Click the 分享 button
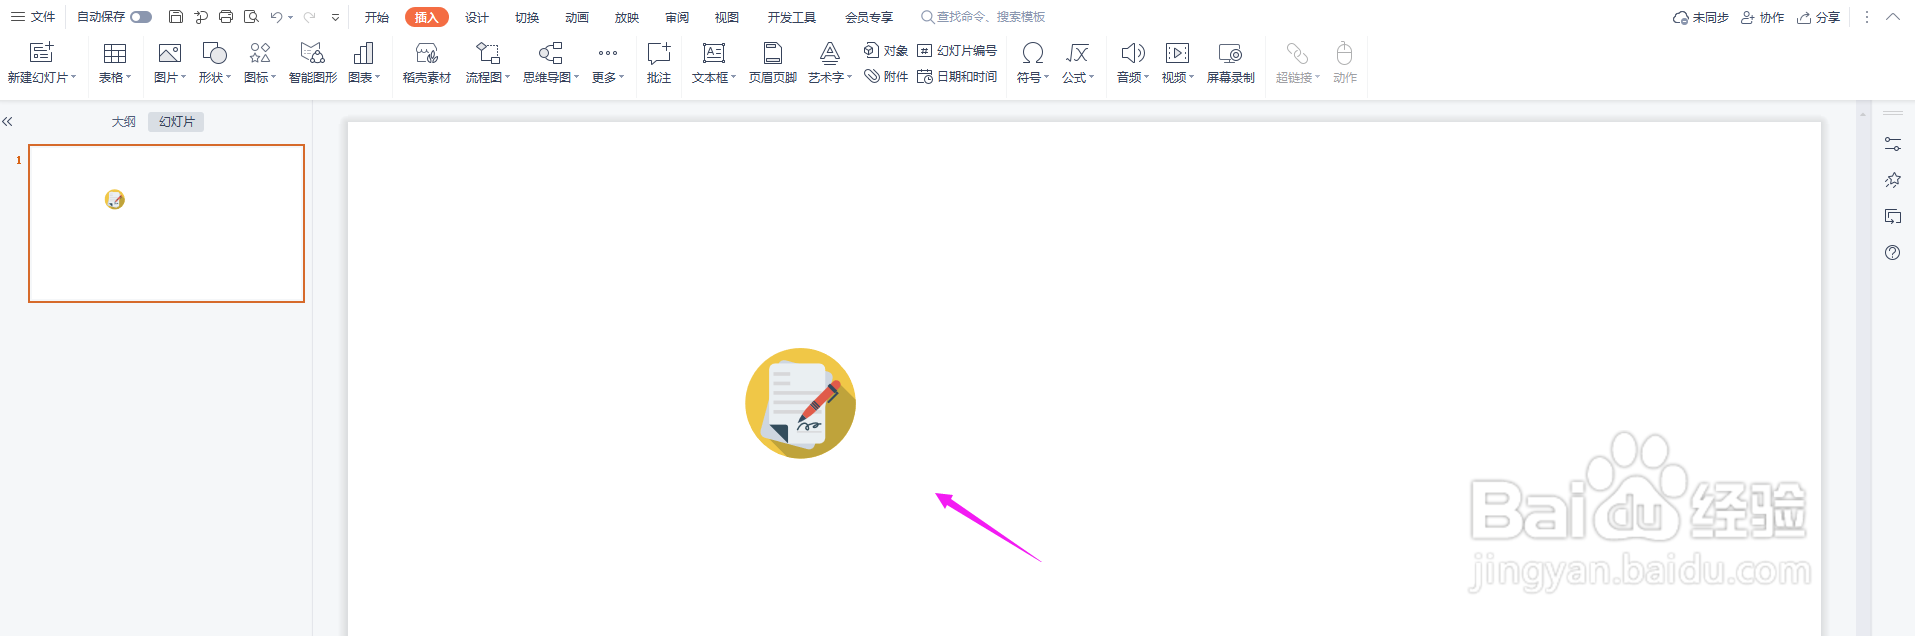 click(1819, 18)
